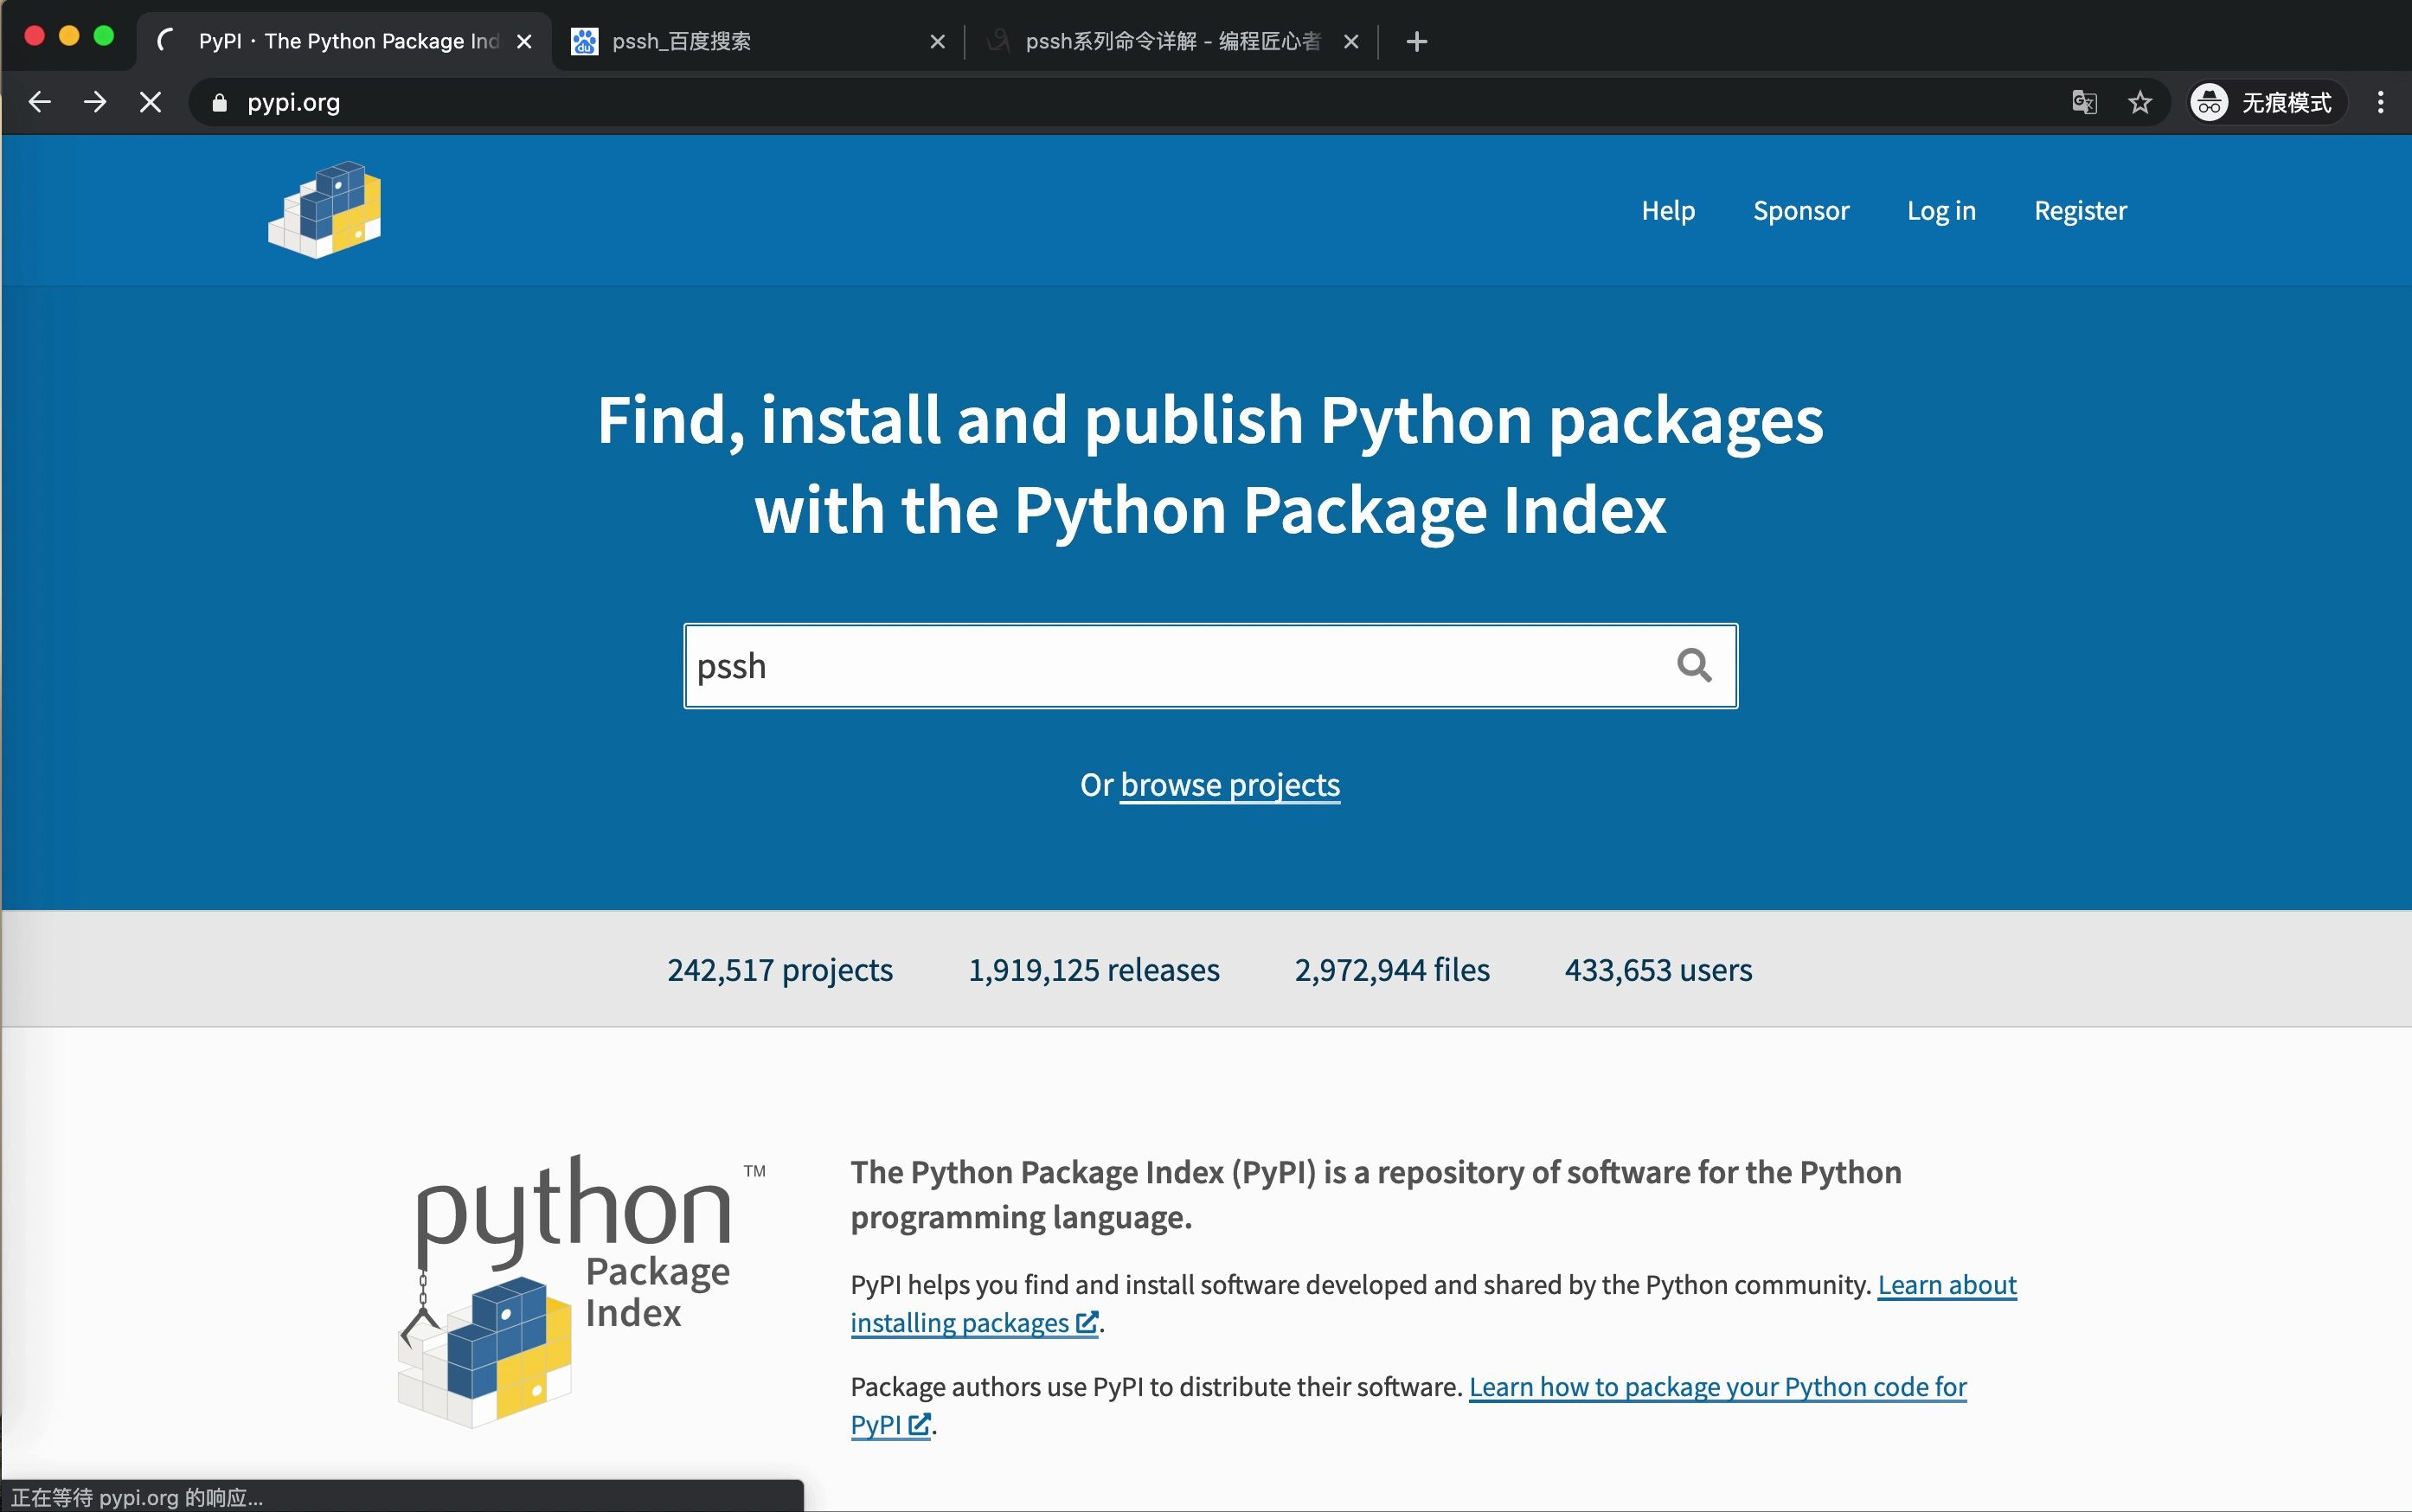Click the magnifier search button
The width and height of the screenshot is (2412, 1512).
coord(1694,665)
